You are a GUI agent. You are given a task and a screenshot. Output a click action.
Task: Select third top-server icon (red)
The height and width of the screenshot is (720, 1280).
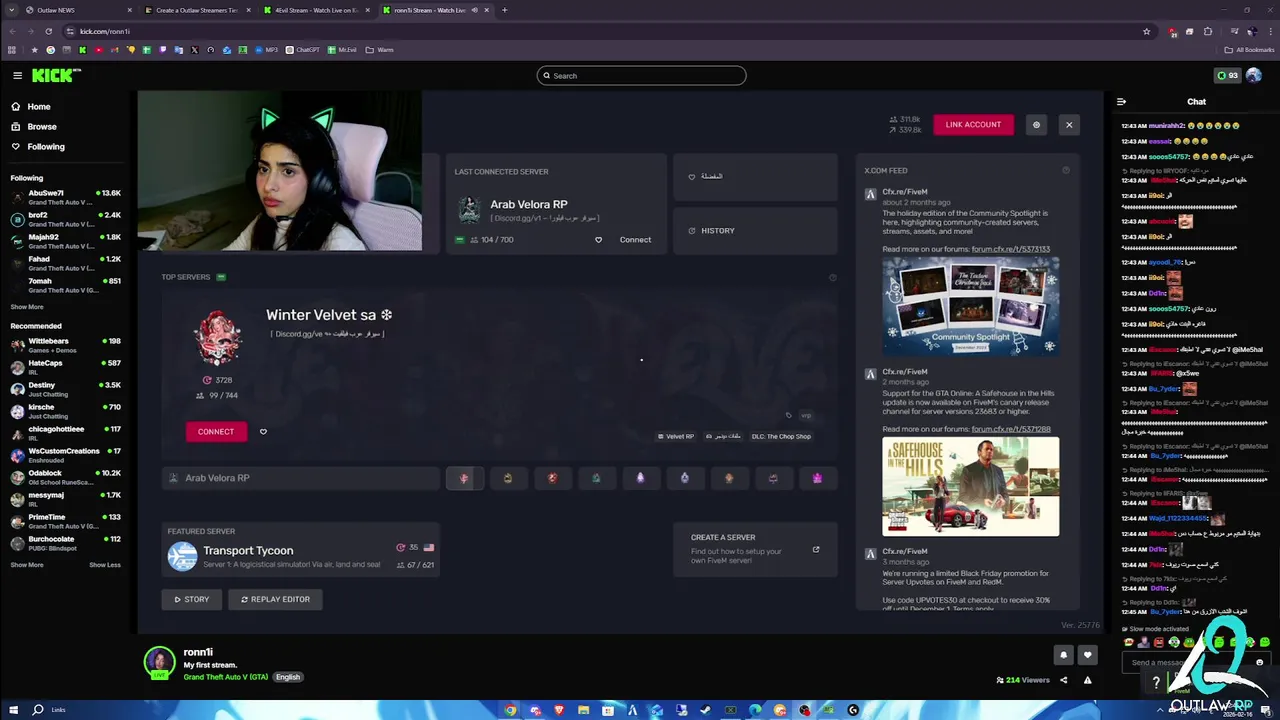tap(552, 478)
